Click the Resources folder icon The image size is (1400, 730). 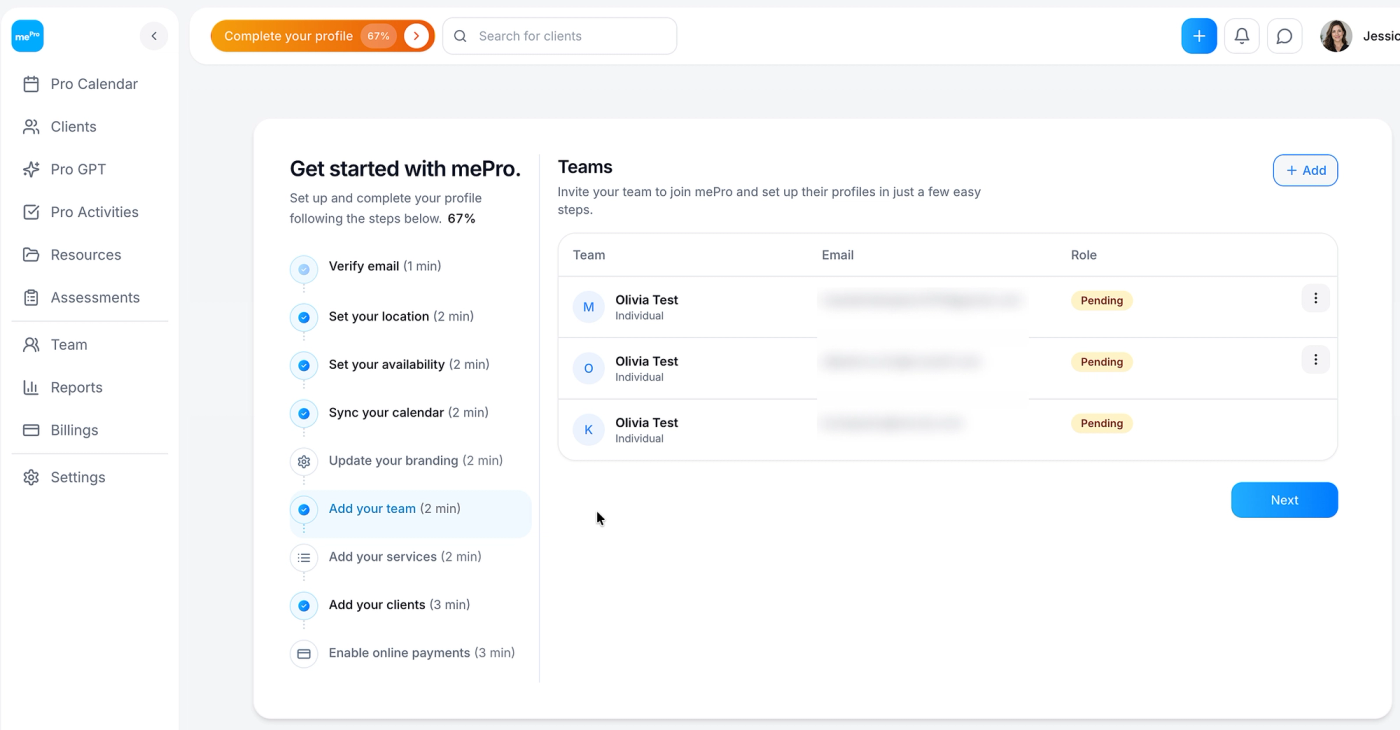(31, 255)
